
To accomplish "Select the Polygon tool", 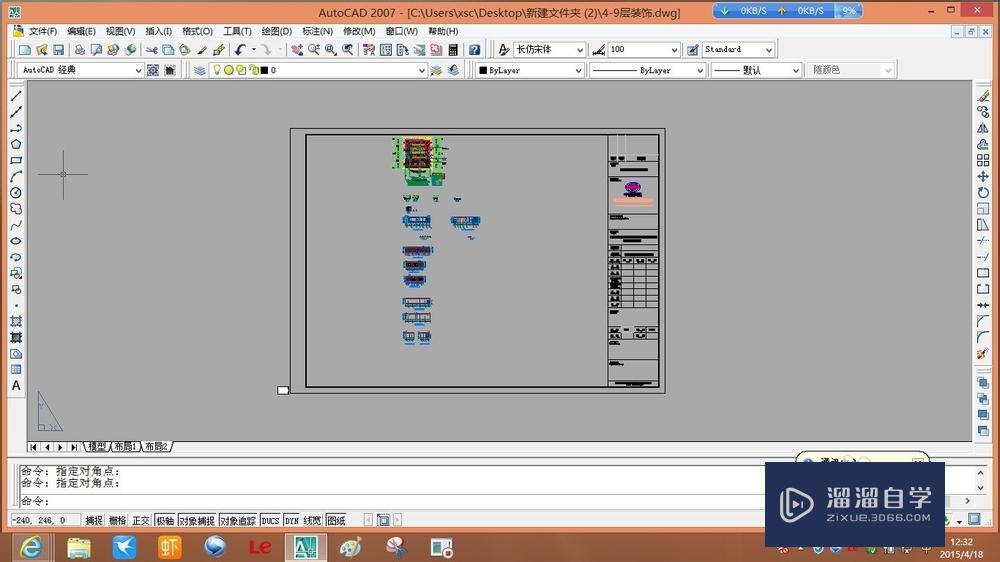I will click(16, 144).
